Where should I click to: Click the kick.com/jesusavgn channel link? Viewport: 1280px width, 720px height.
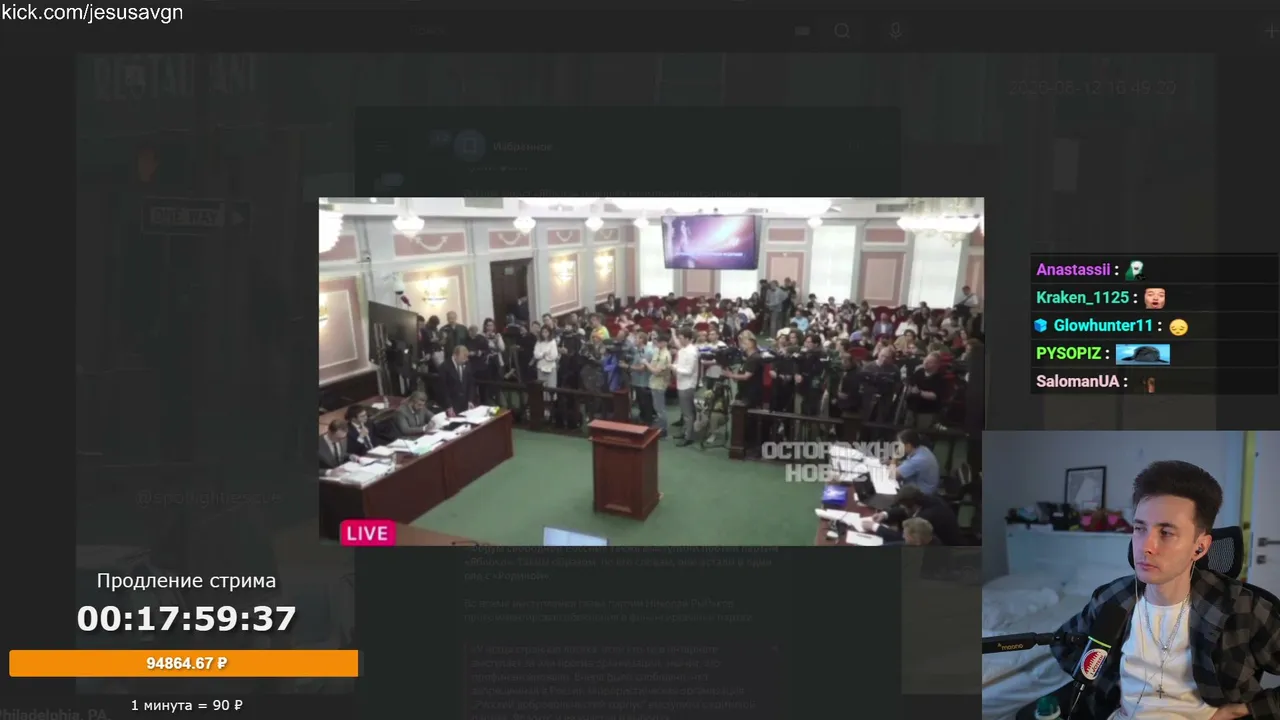[92, 12]
